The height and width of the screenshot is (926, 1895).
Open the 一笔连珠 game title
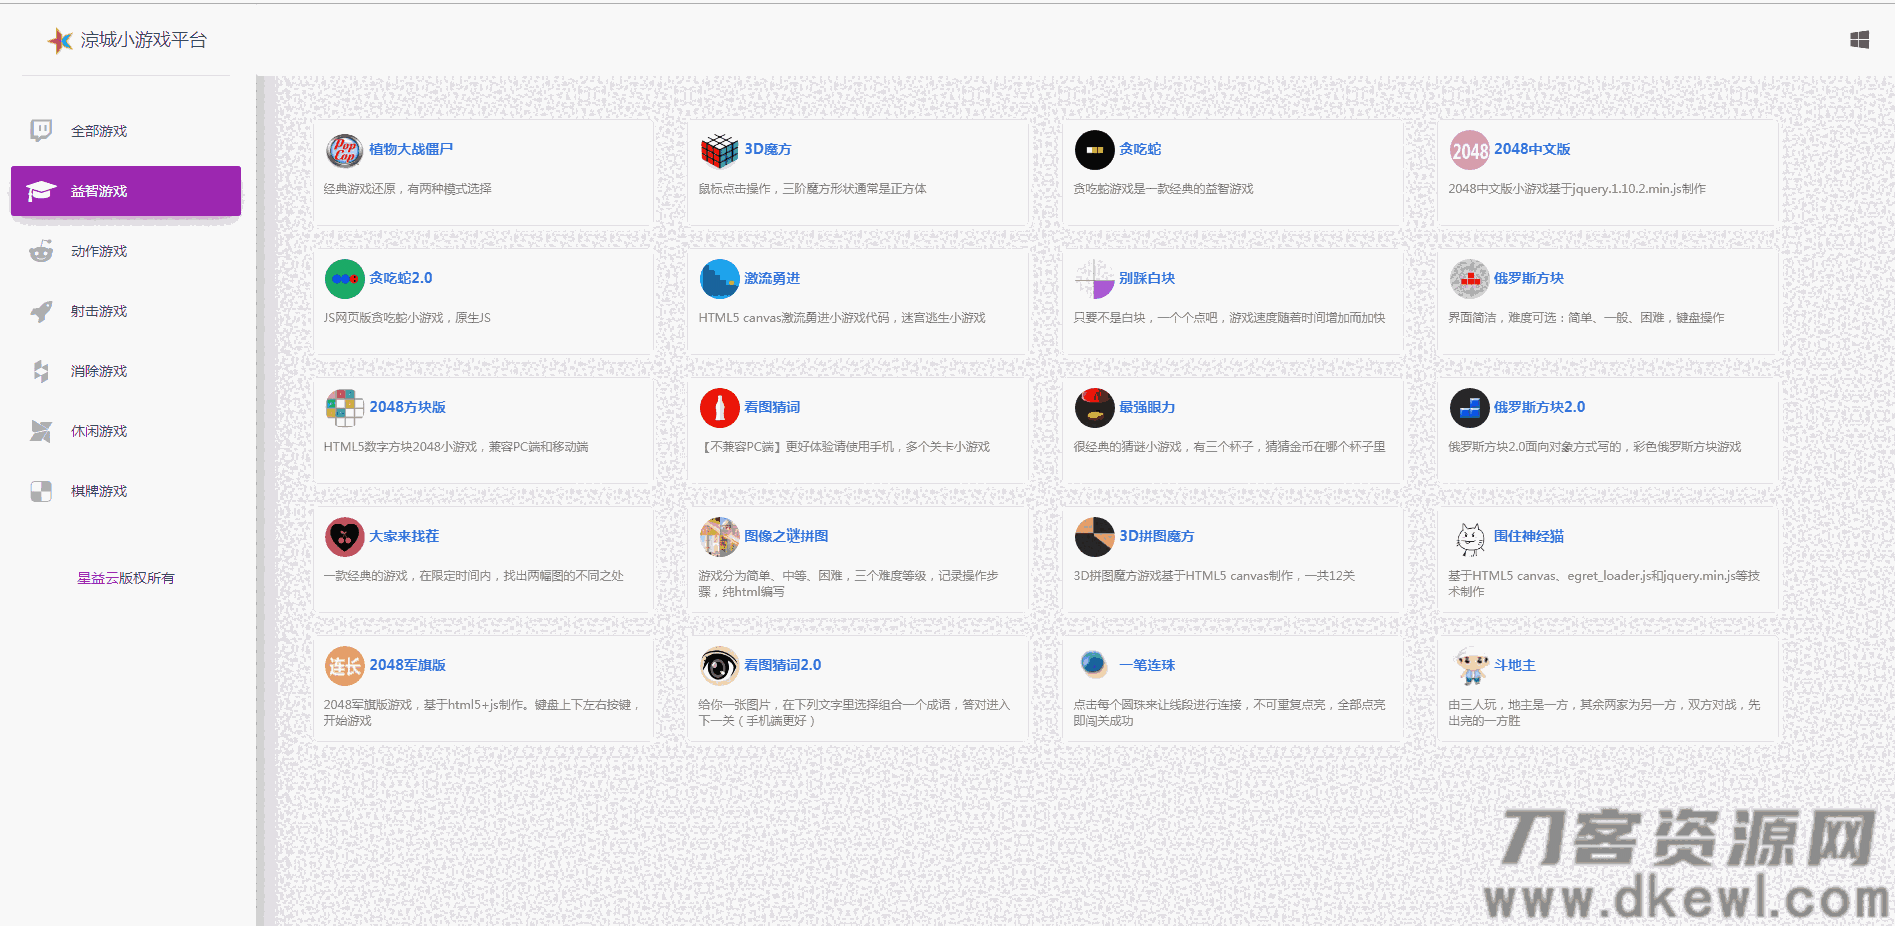1147,665
